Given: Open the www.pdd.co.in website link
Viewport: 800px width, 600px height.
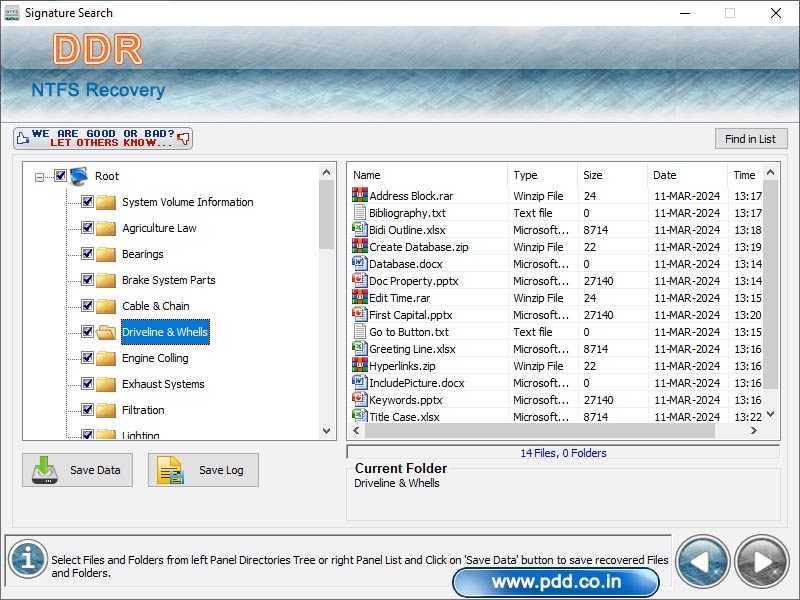Looking at the screenshot, I should pos(557,581).
